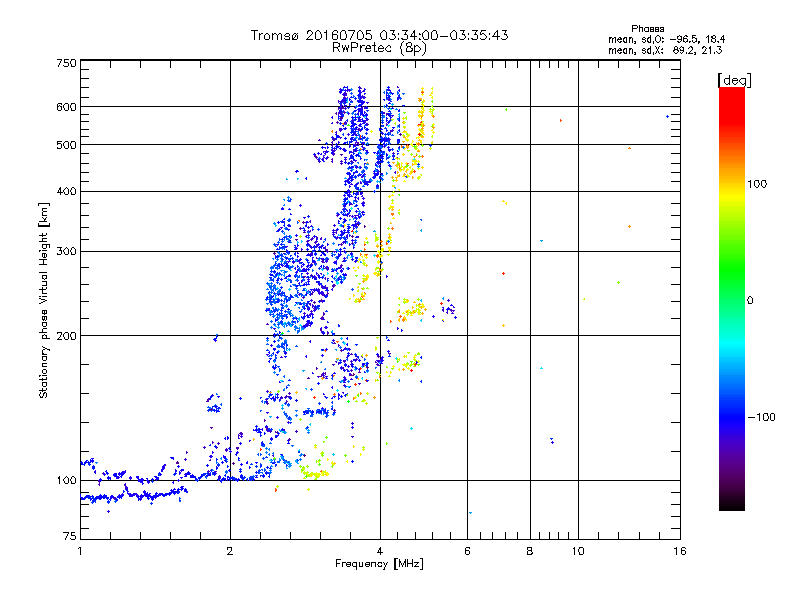Click the x-axis tick label '8'
Viewport: 800px width, 600px height.
(x=530, y=551)
